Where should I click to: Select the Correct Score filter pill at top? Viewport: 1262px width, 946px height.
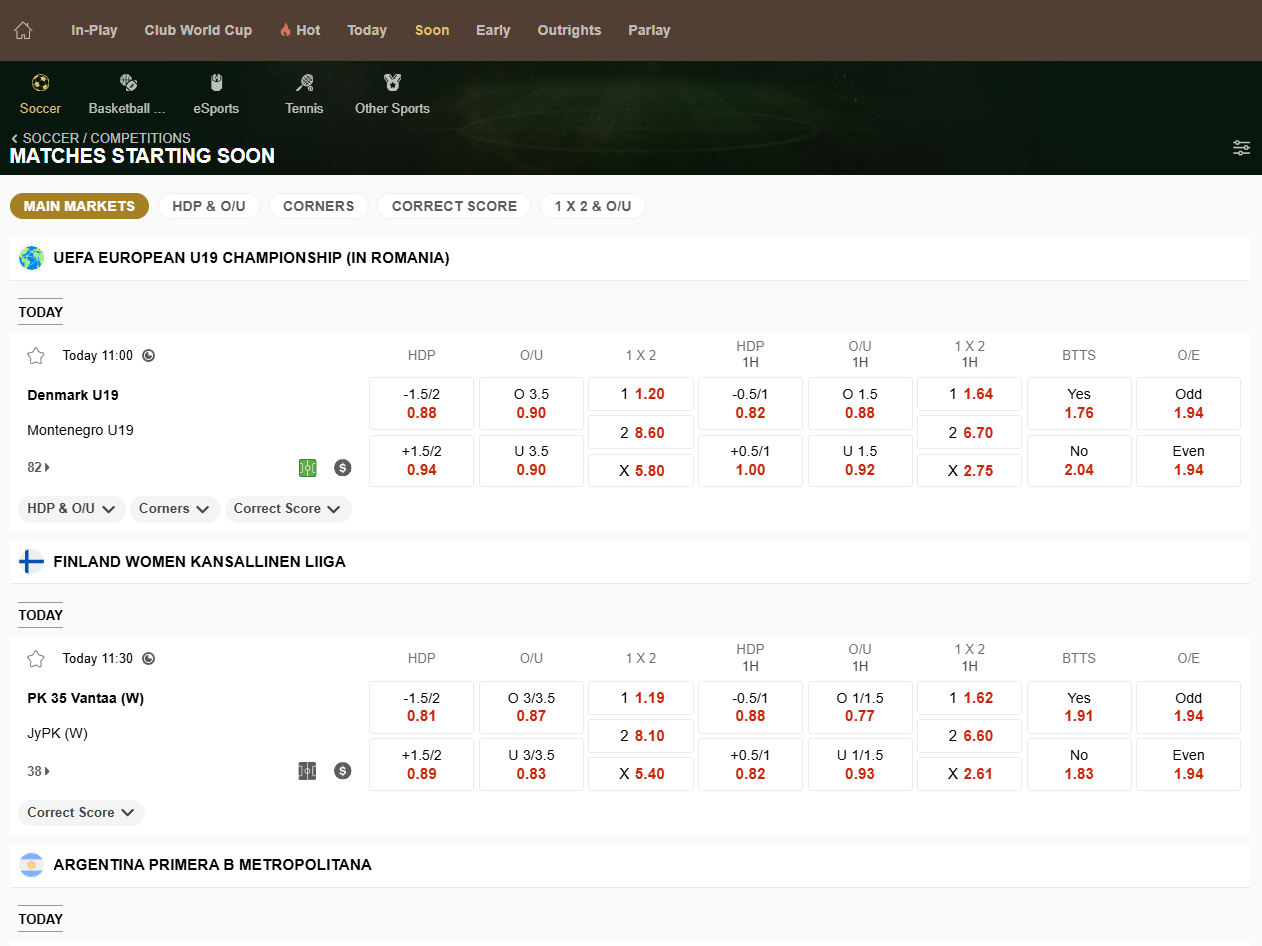click(x=454, y=206)
